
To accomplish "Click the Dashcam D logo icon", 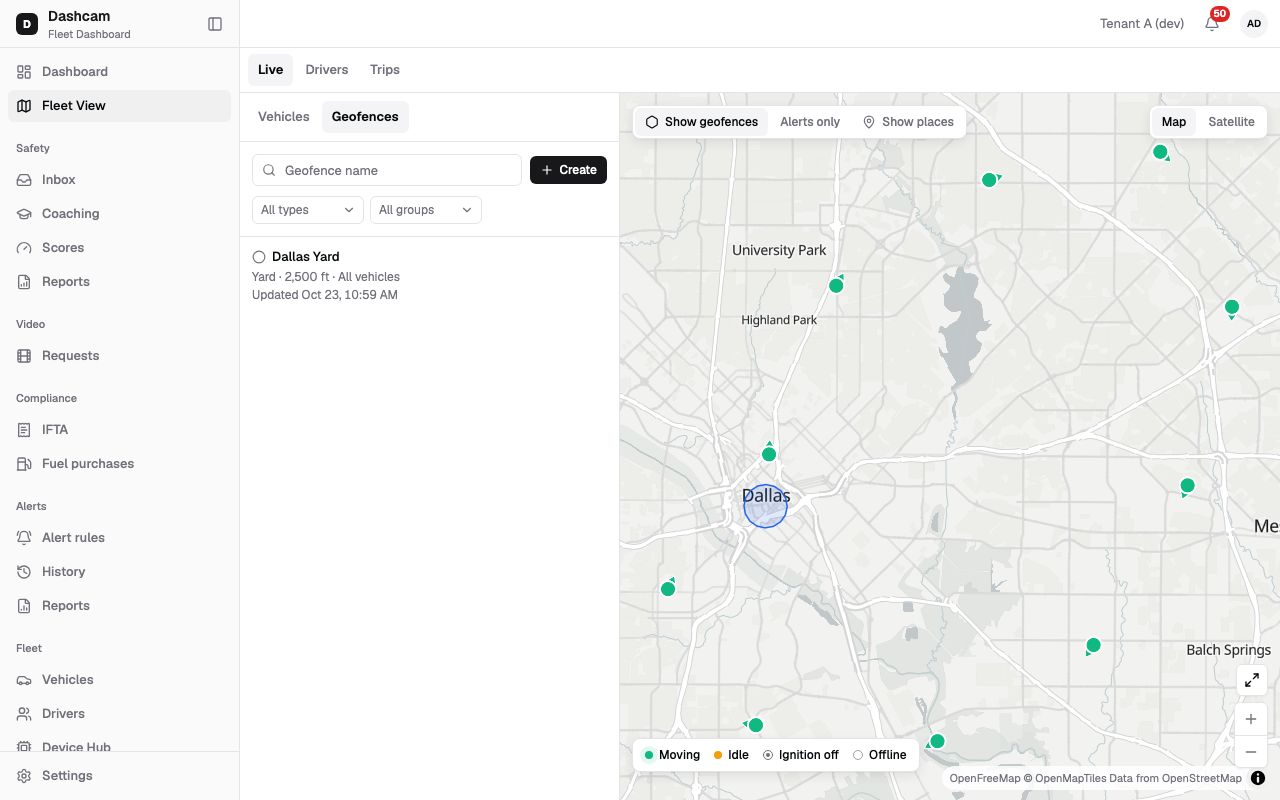I will coord(27,24).
